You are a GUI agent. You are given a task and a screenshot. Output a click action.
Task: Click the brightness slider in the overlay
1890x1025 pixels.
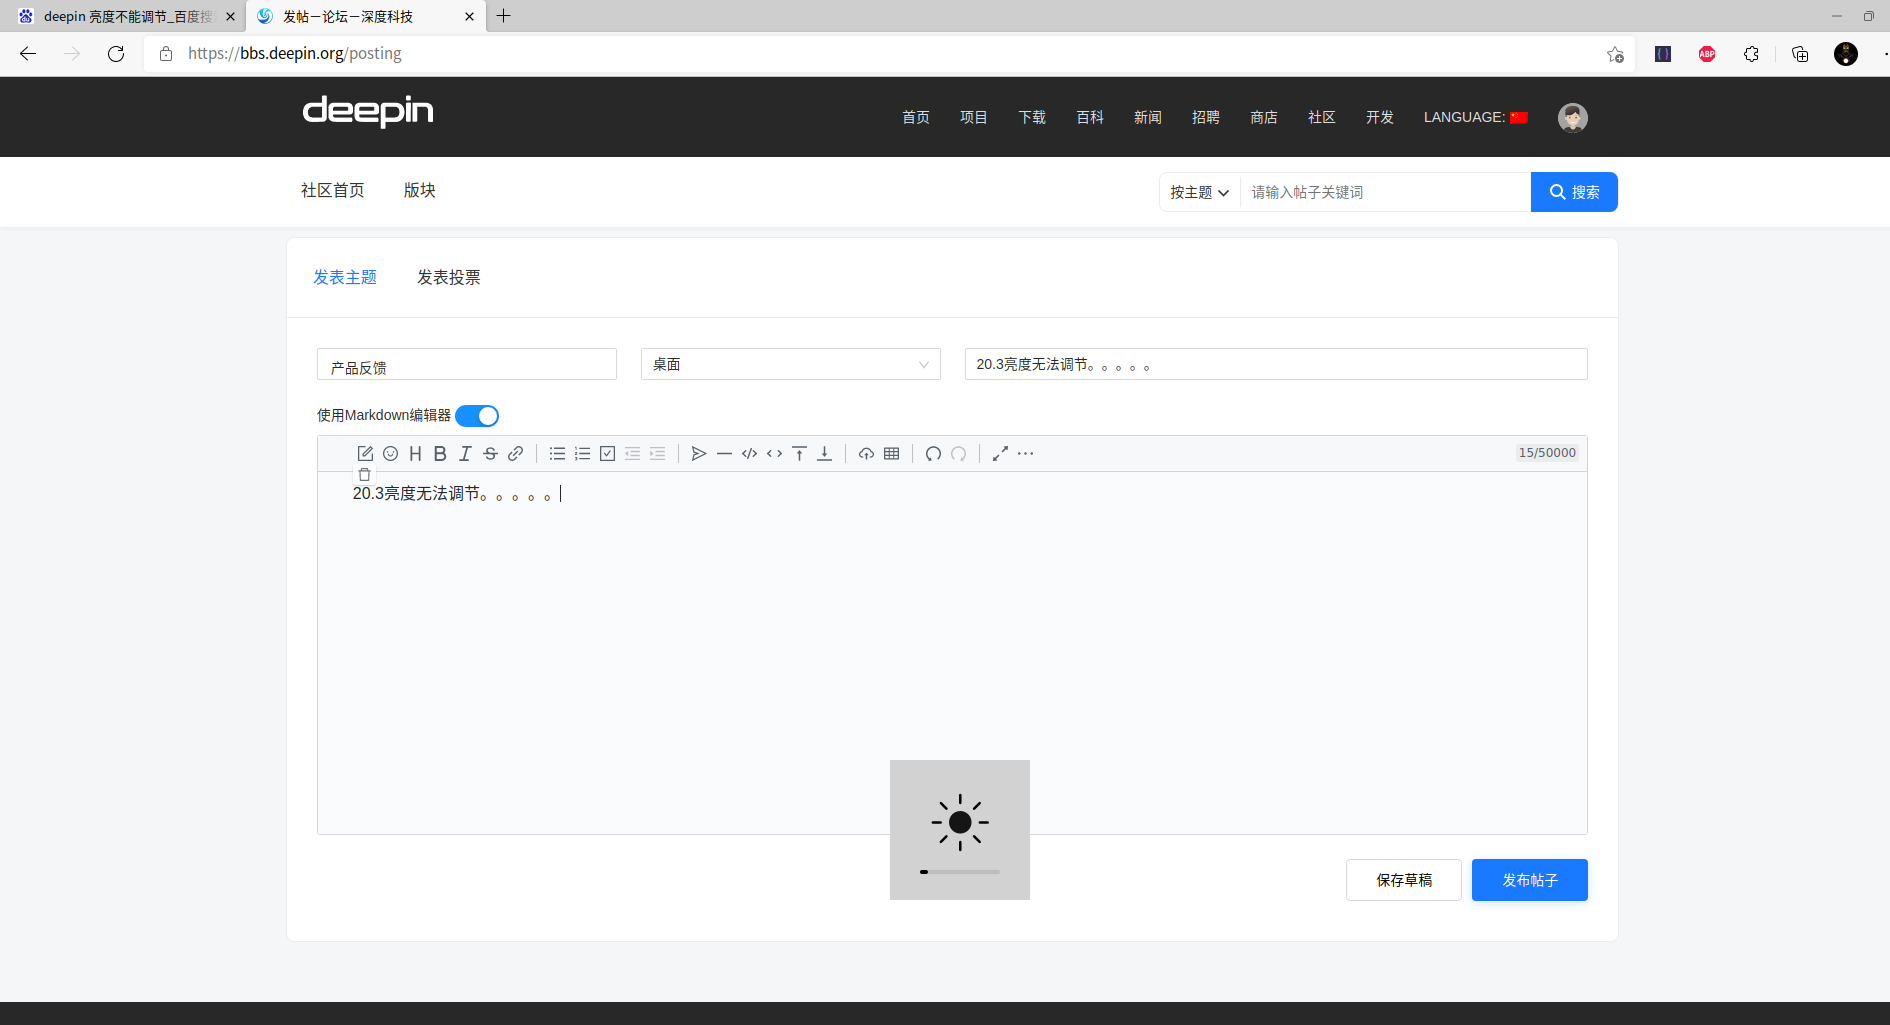960,872
